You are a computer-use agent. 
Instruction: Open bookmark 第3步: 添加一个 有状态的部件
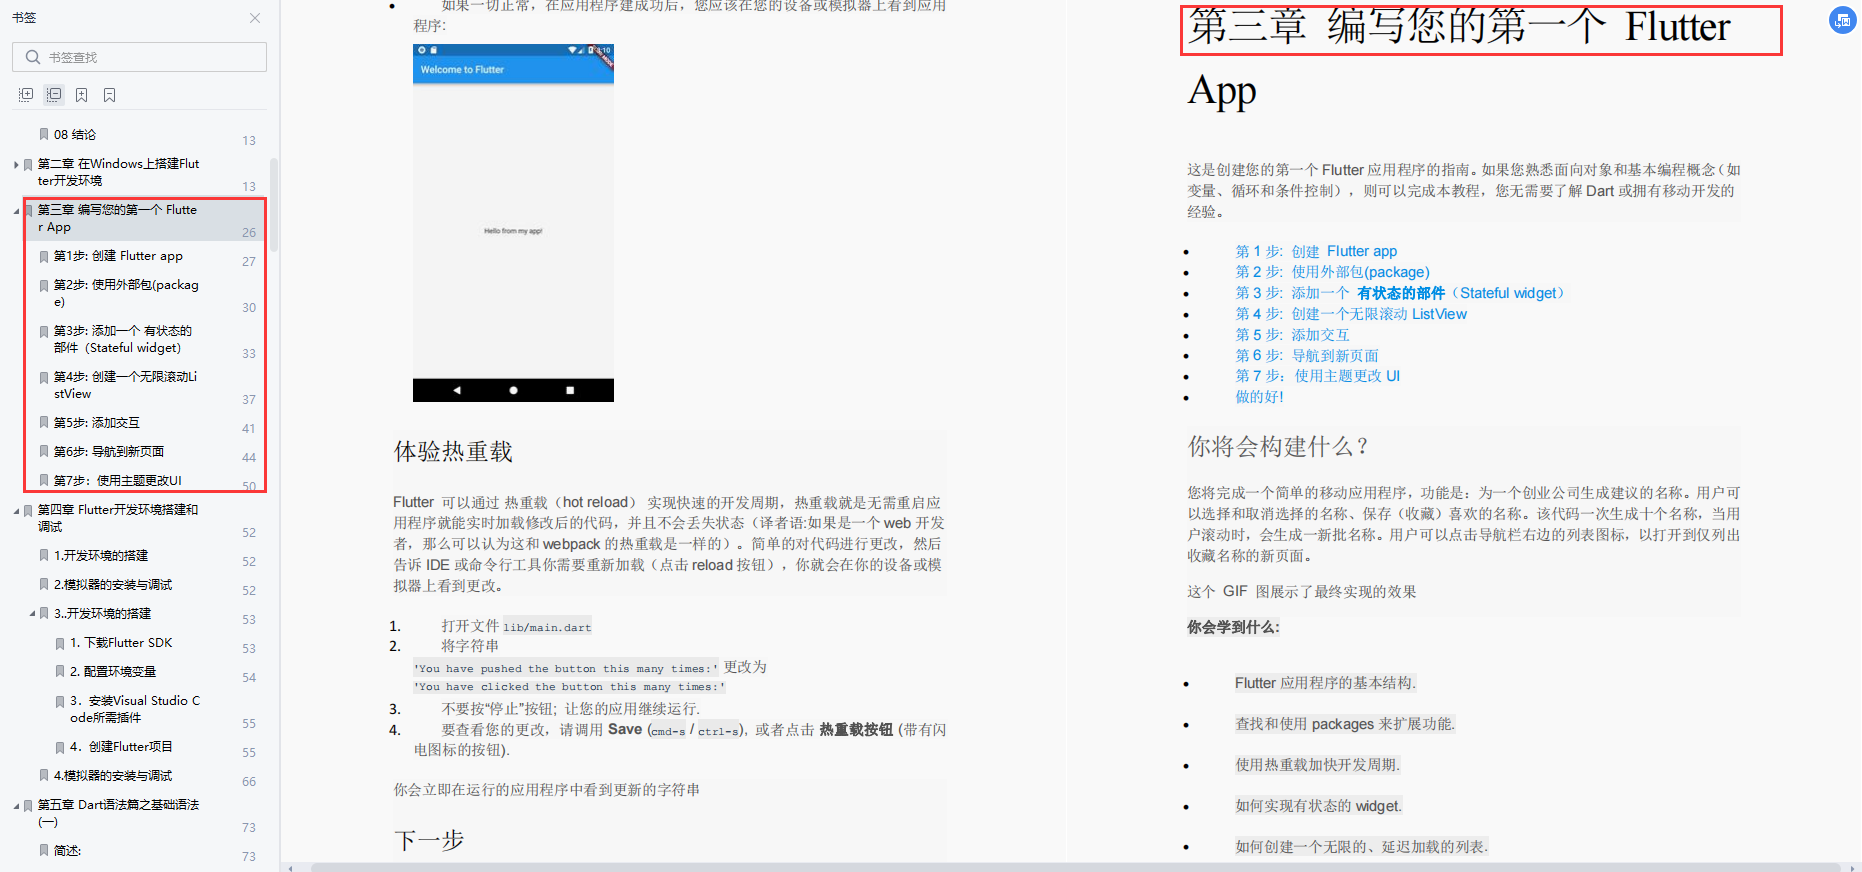click(x=123, y=339)
